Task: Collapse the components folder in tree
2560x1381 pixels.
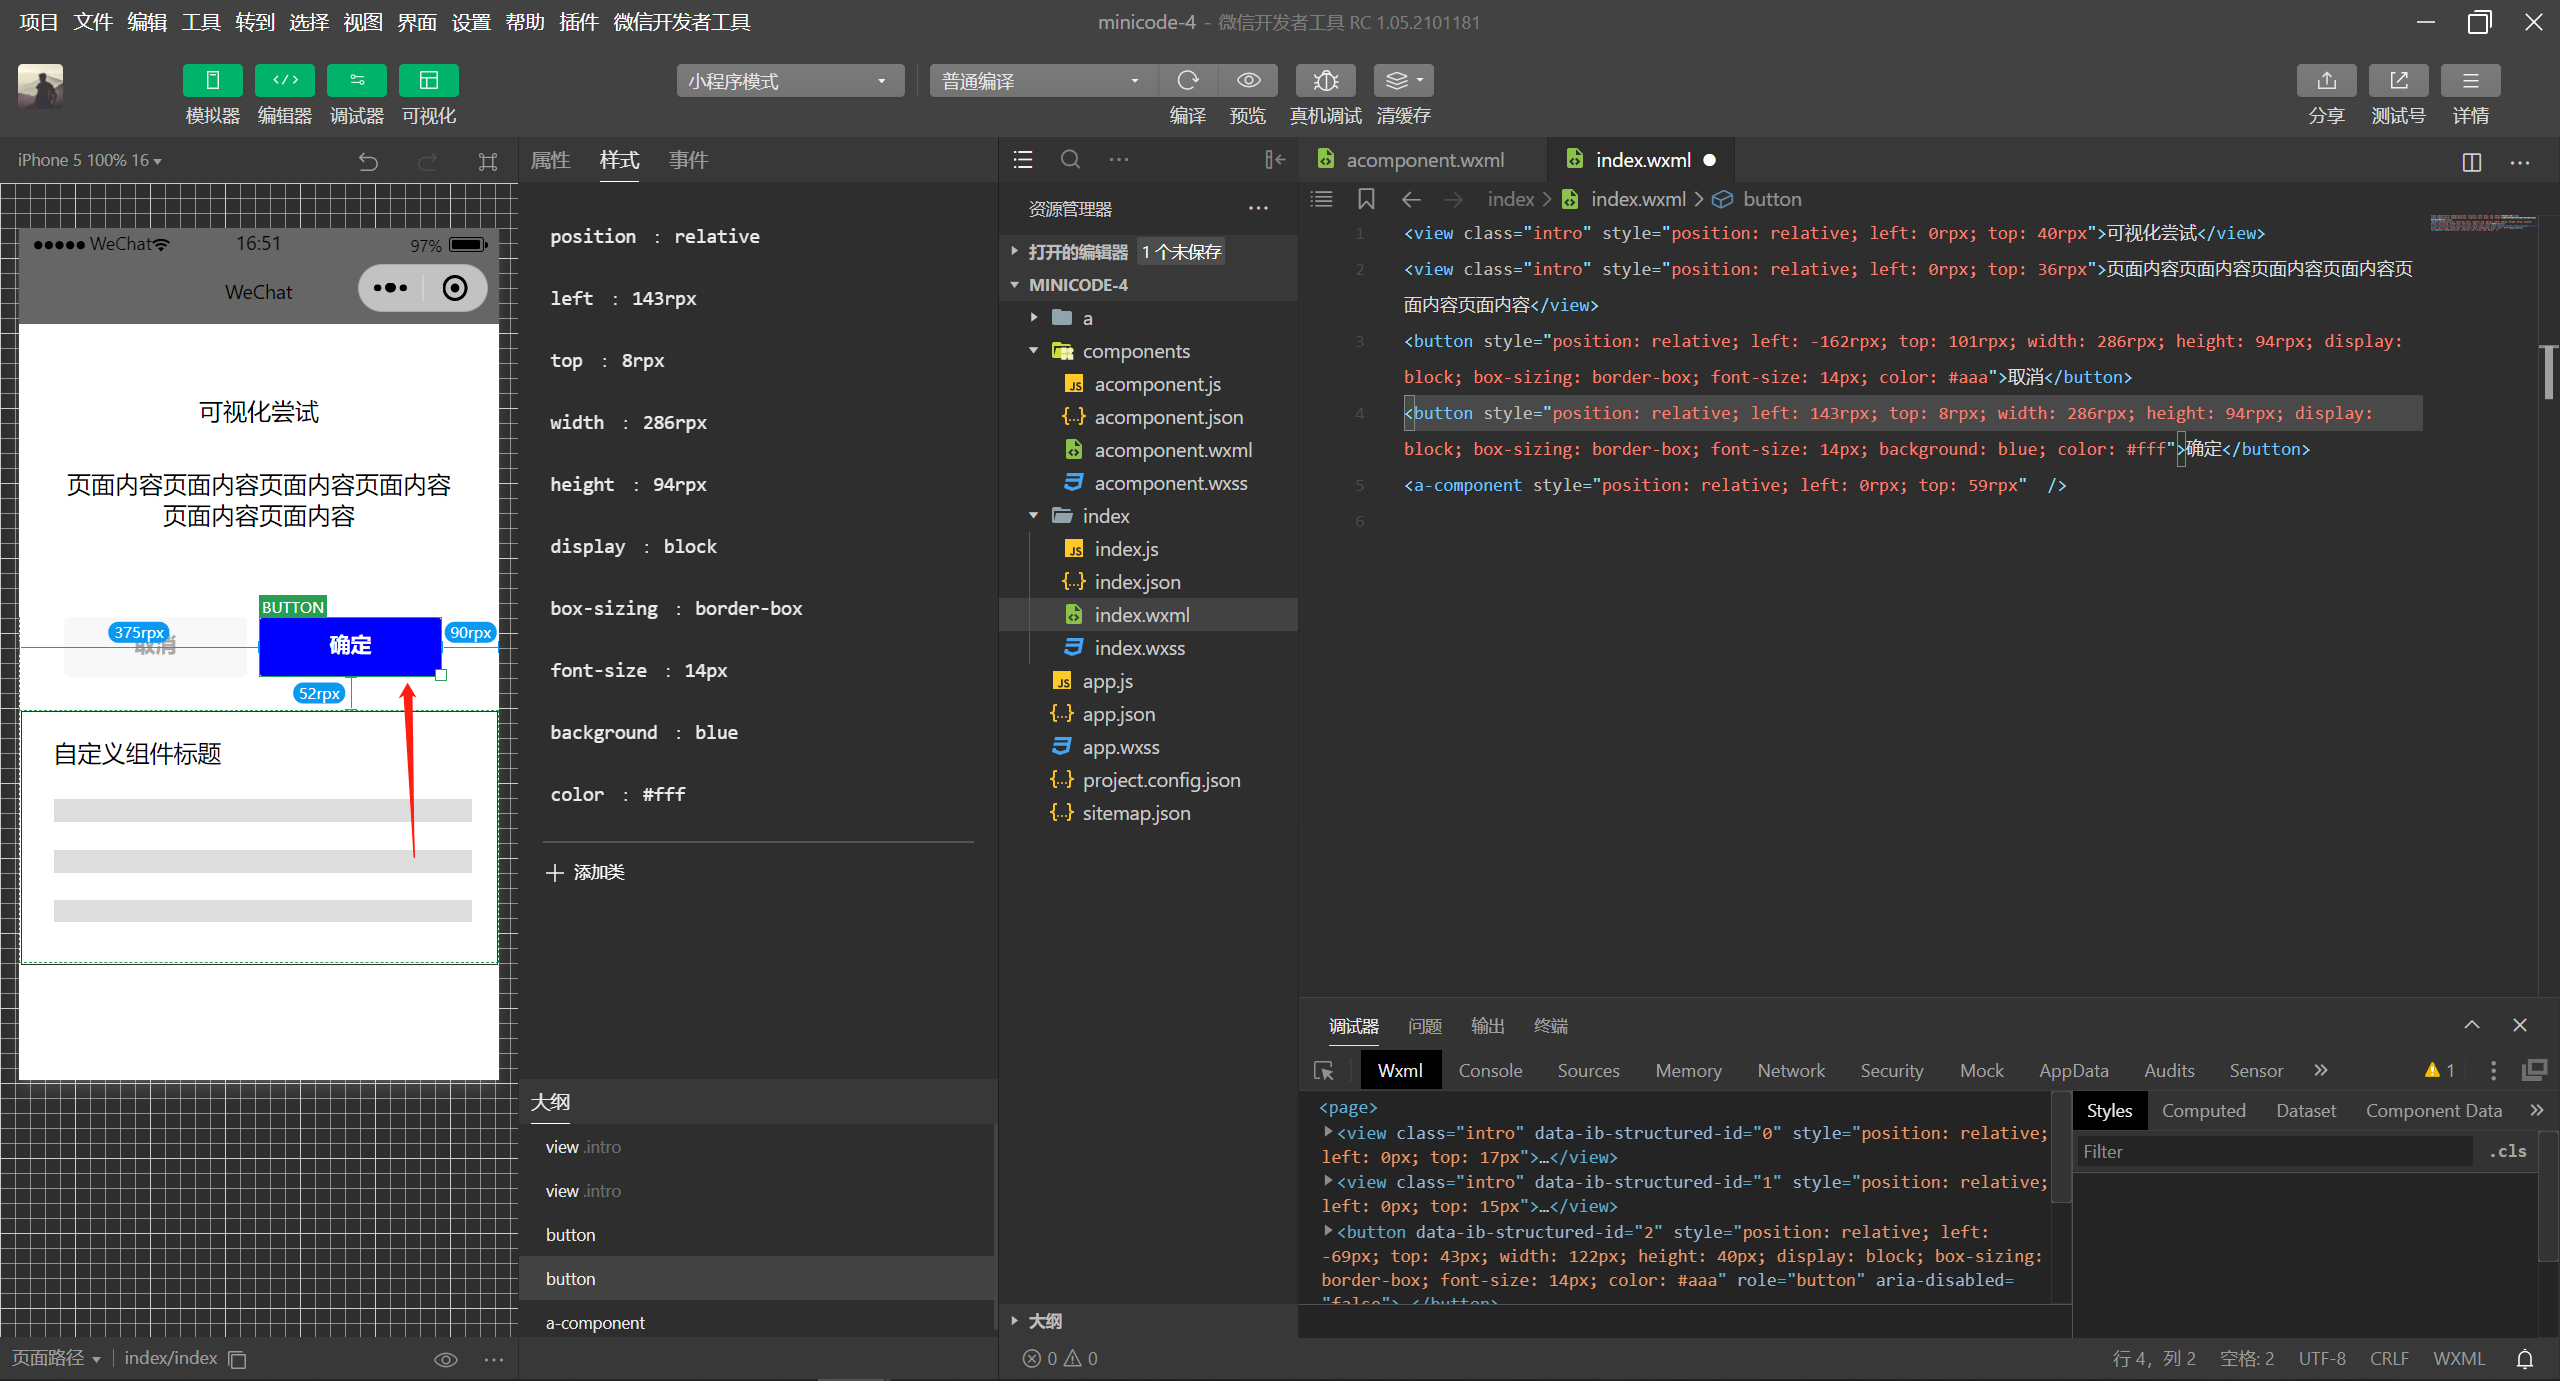Action: (x=1034, y=351)
